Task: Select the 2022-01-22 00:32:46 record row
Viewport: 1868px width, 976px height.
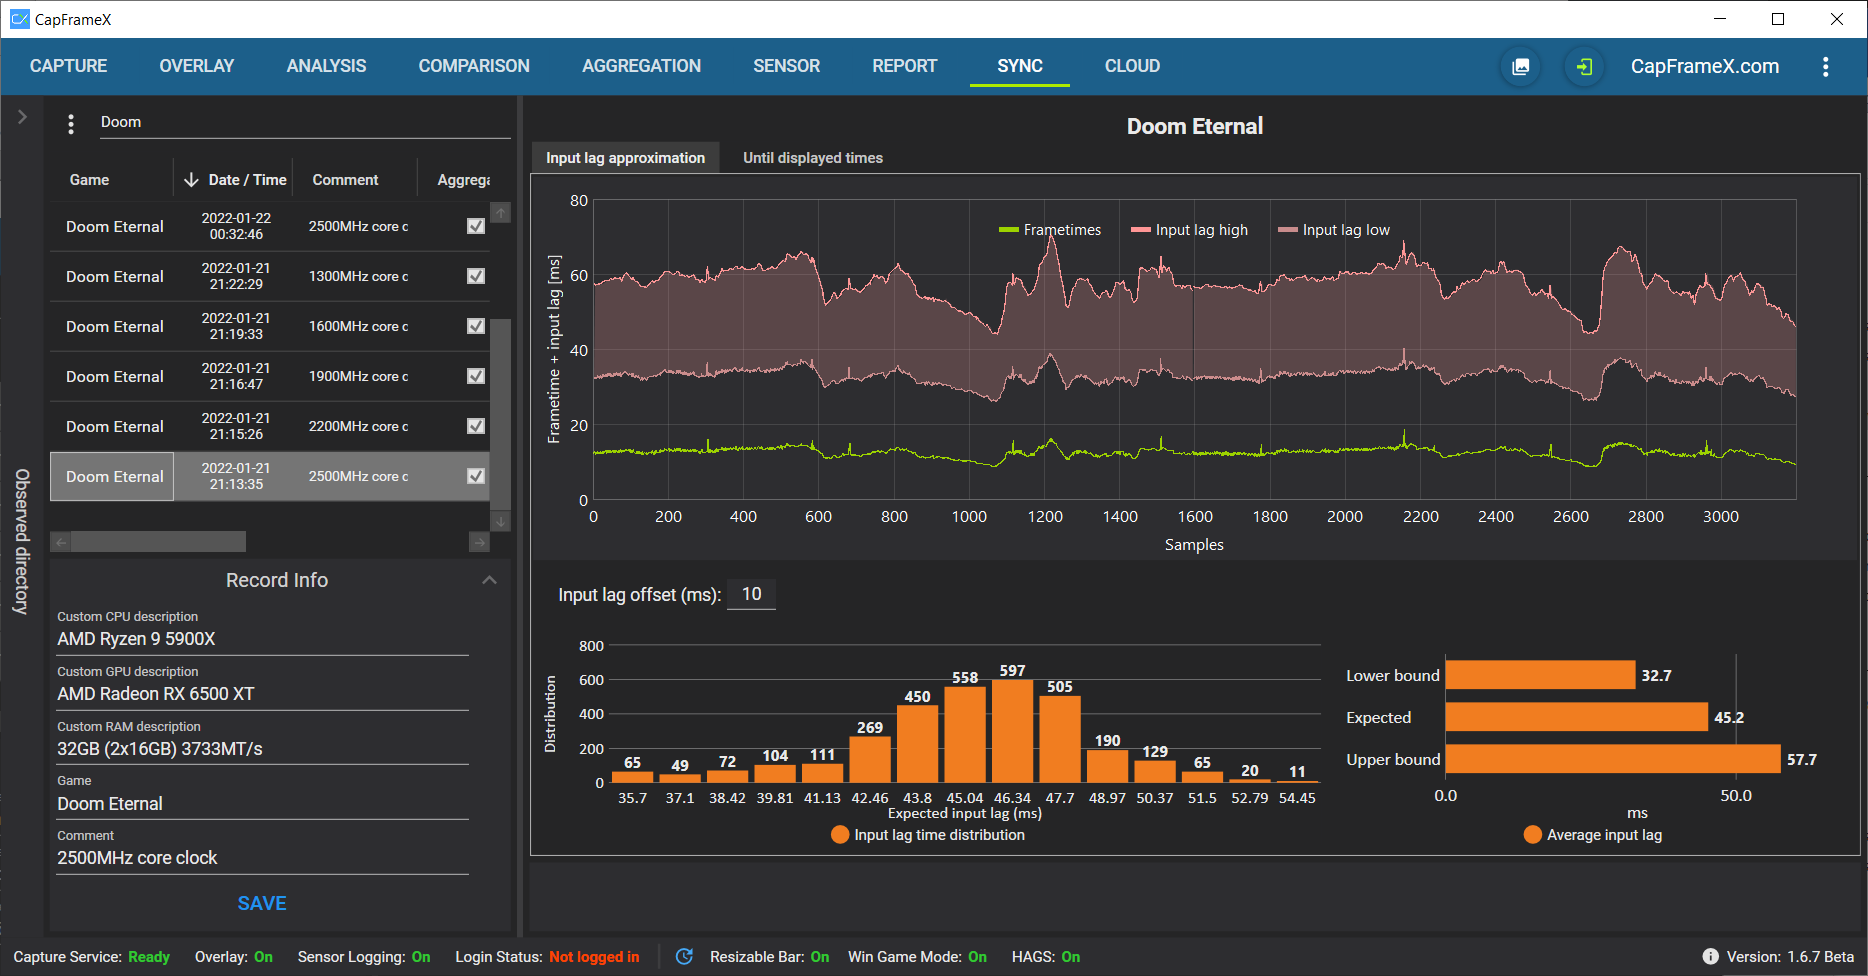Action: (x=270, y=226)
